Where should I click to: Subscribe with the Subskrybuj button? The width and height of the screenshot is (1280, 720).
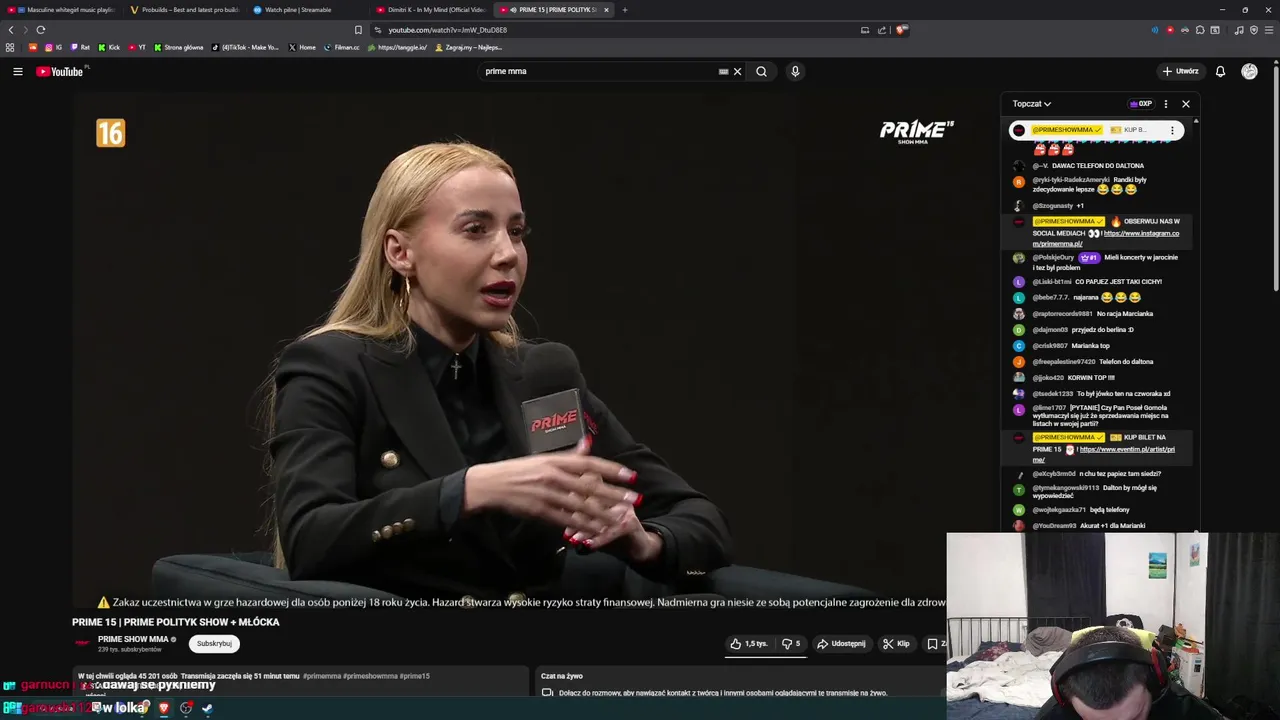coord(214,644)
